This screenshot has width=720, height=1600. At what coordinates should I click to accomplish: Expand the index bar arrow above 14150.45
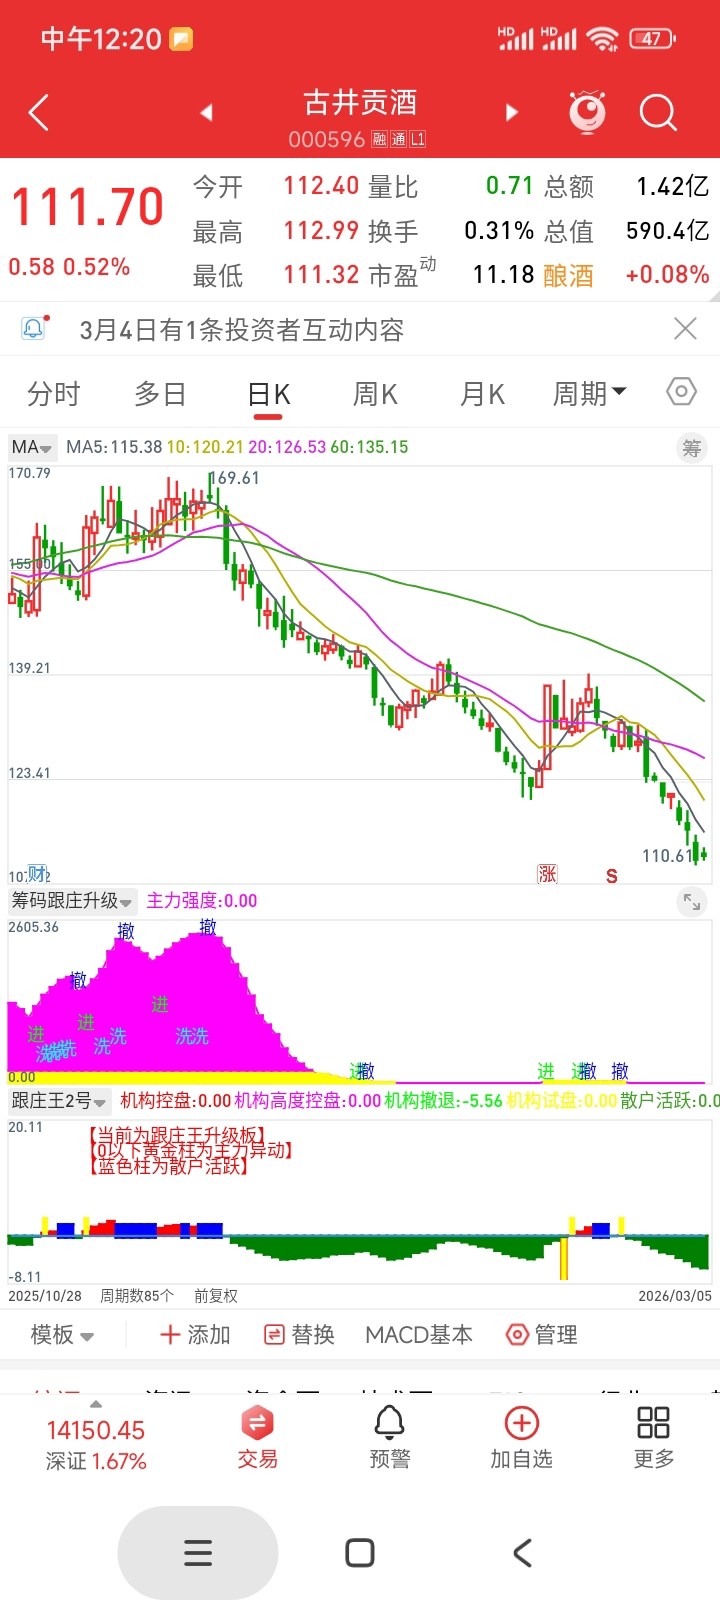(96, 1405)
